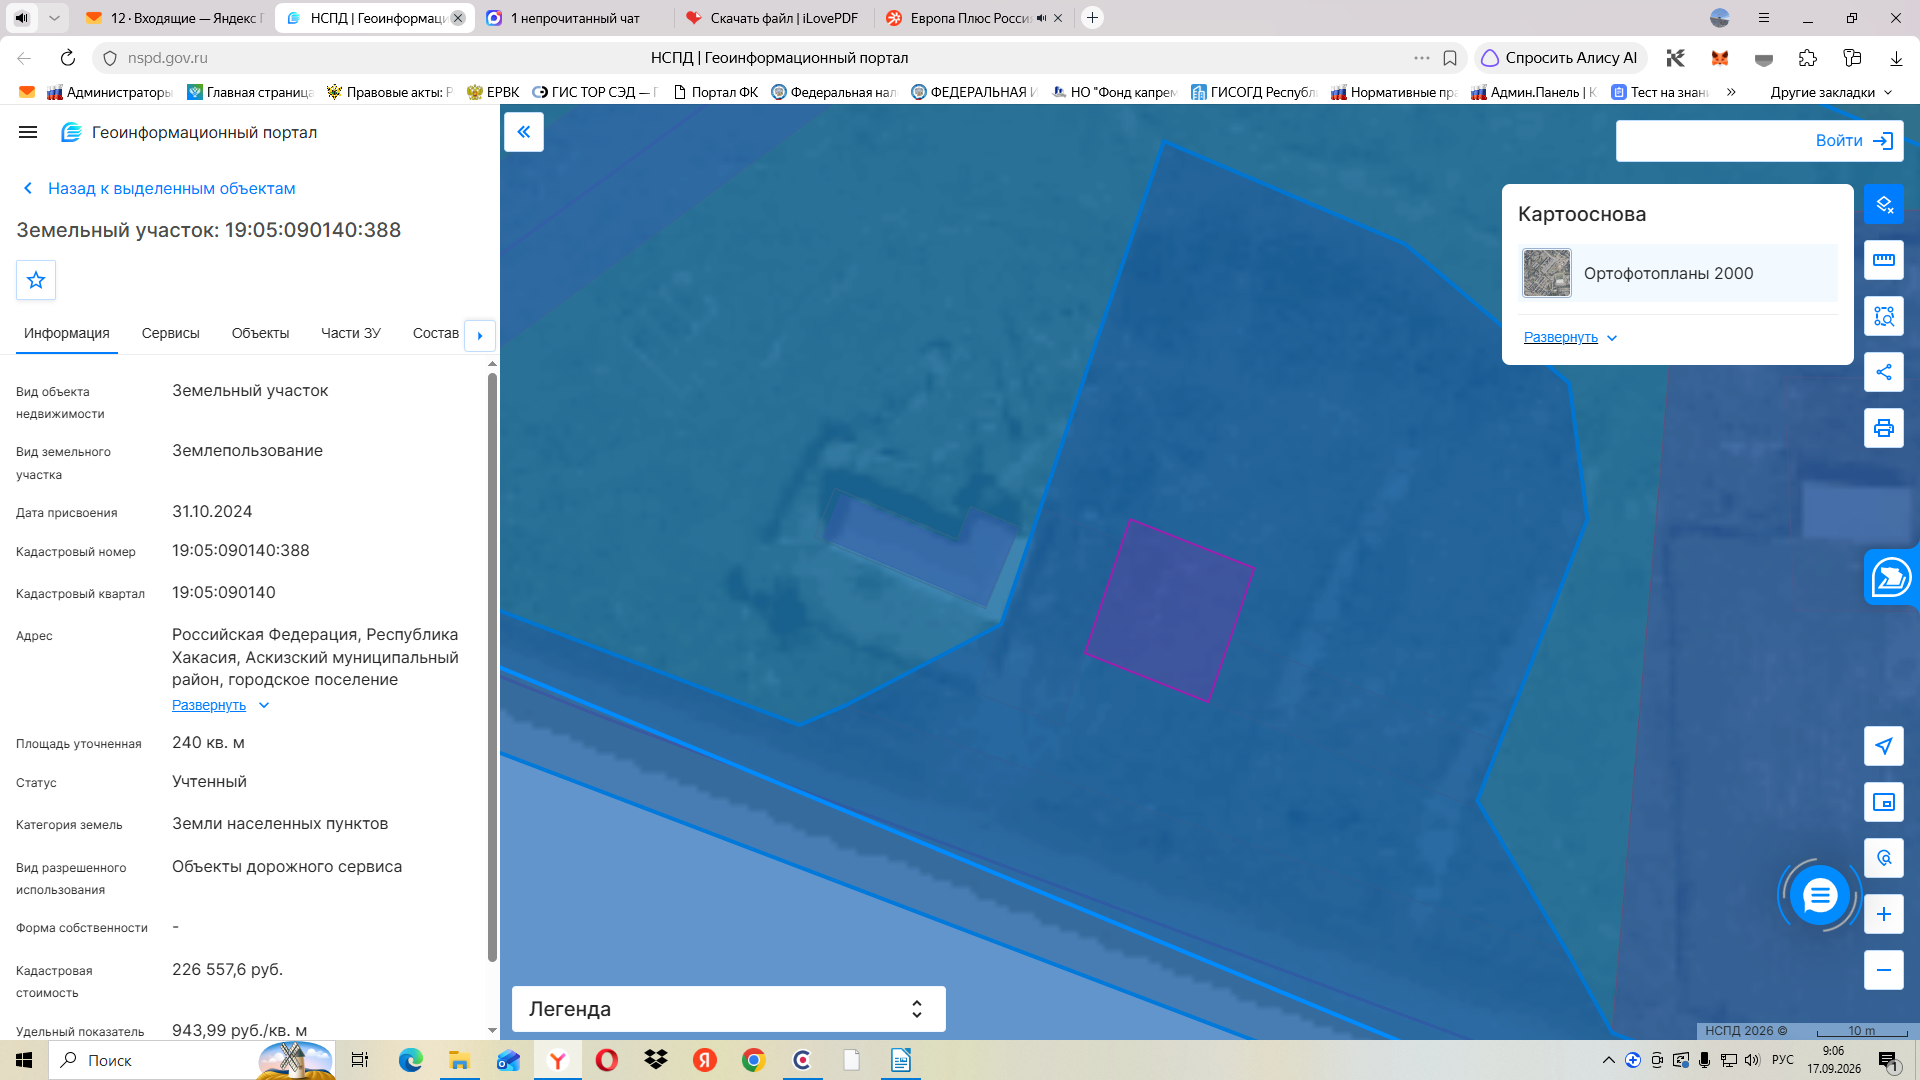Open the hamburger menu of Геоинформационный портал
This screenshot has height=1080, width=1920.
(28, 132)
